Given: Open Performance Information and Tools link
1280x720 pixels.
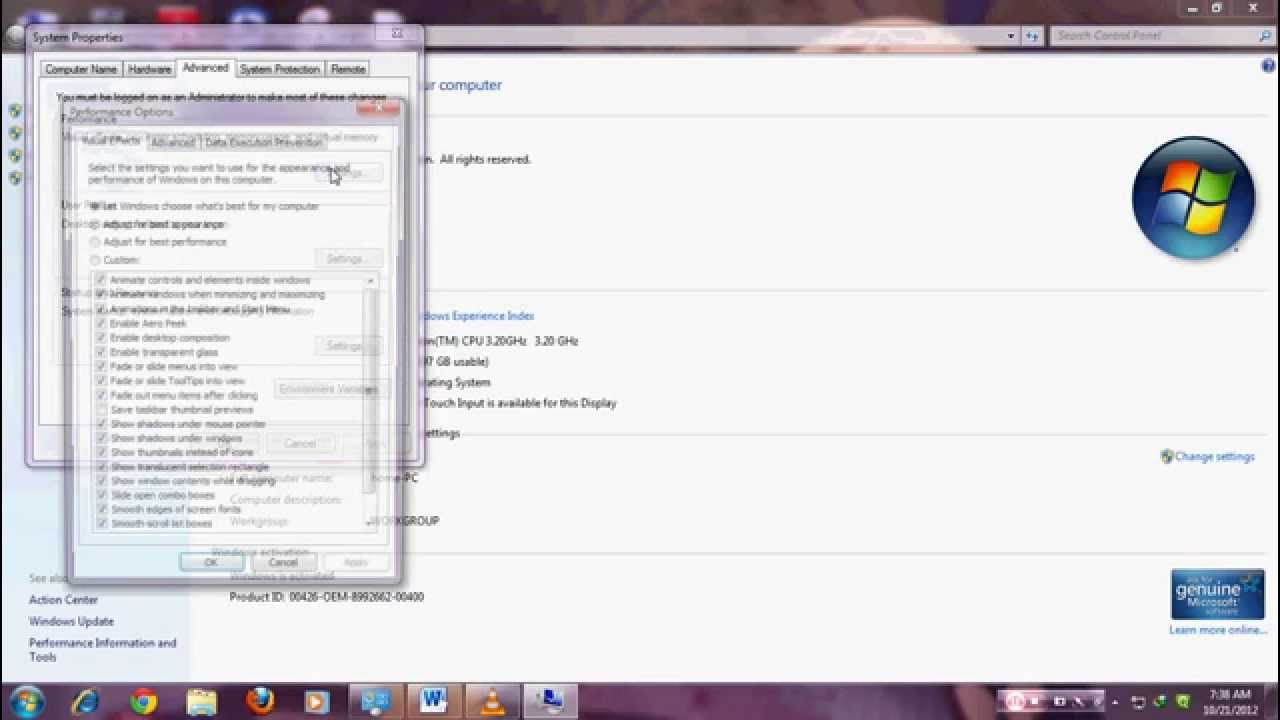Looking at the screenshot, I should pyautogui.click(x=102, y=650).
